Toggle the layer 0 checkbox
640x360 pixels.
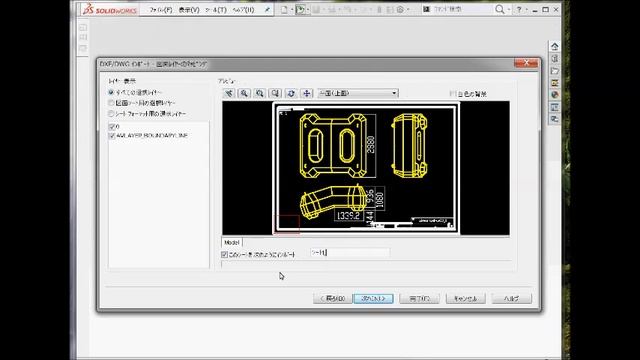[112, 127]
